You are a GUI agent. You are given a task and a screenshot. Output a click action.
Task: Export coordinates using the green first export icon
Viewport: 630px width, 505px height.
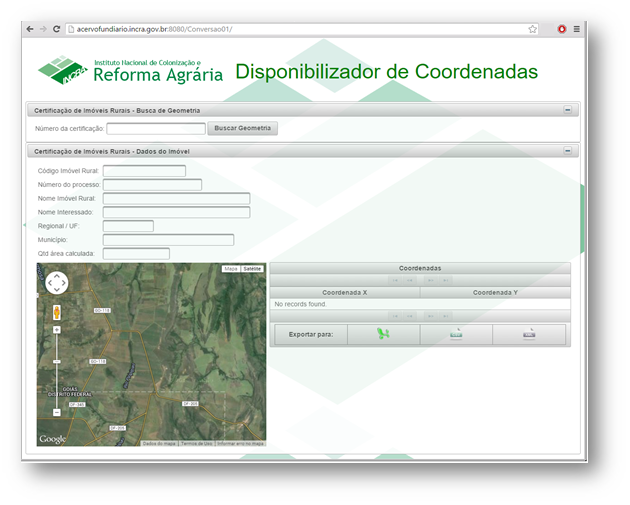(383, 334)
